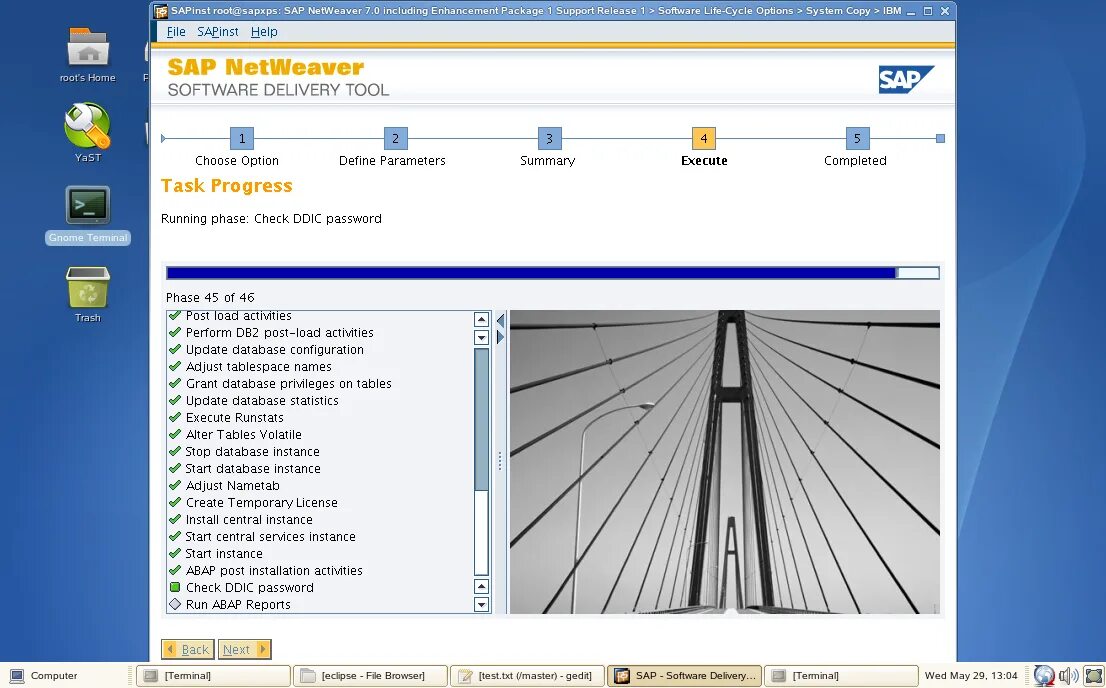Click the bottom scroll-up arrow of phase list
Image resolution: width=1106 pixels, height=688 pixels.
482,586
